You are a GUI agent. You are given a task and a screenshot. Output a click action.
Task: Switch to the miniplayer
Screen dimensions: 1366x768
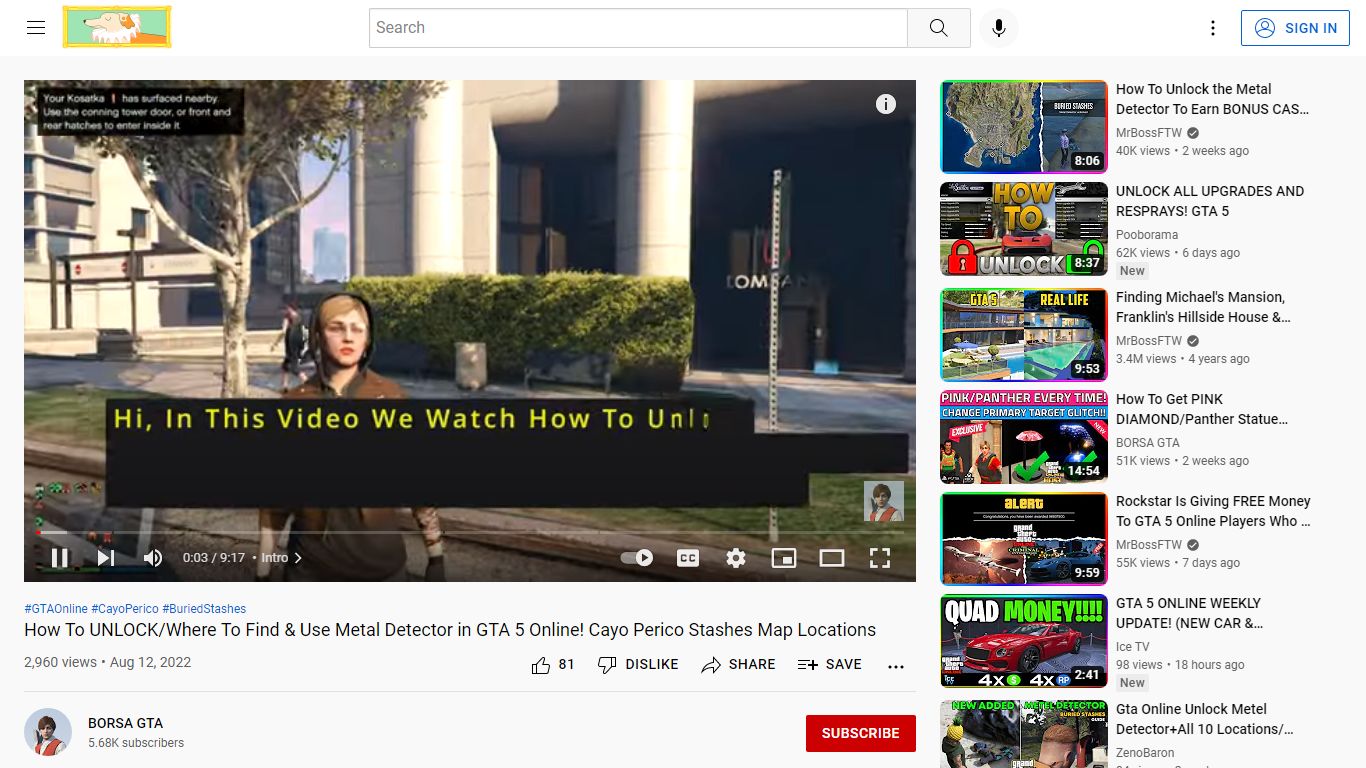tap(784, 558)
